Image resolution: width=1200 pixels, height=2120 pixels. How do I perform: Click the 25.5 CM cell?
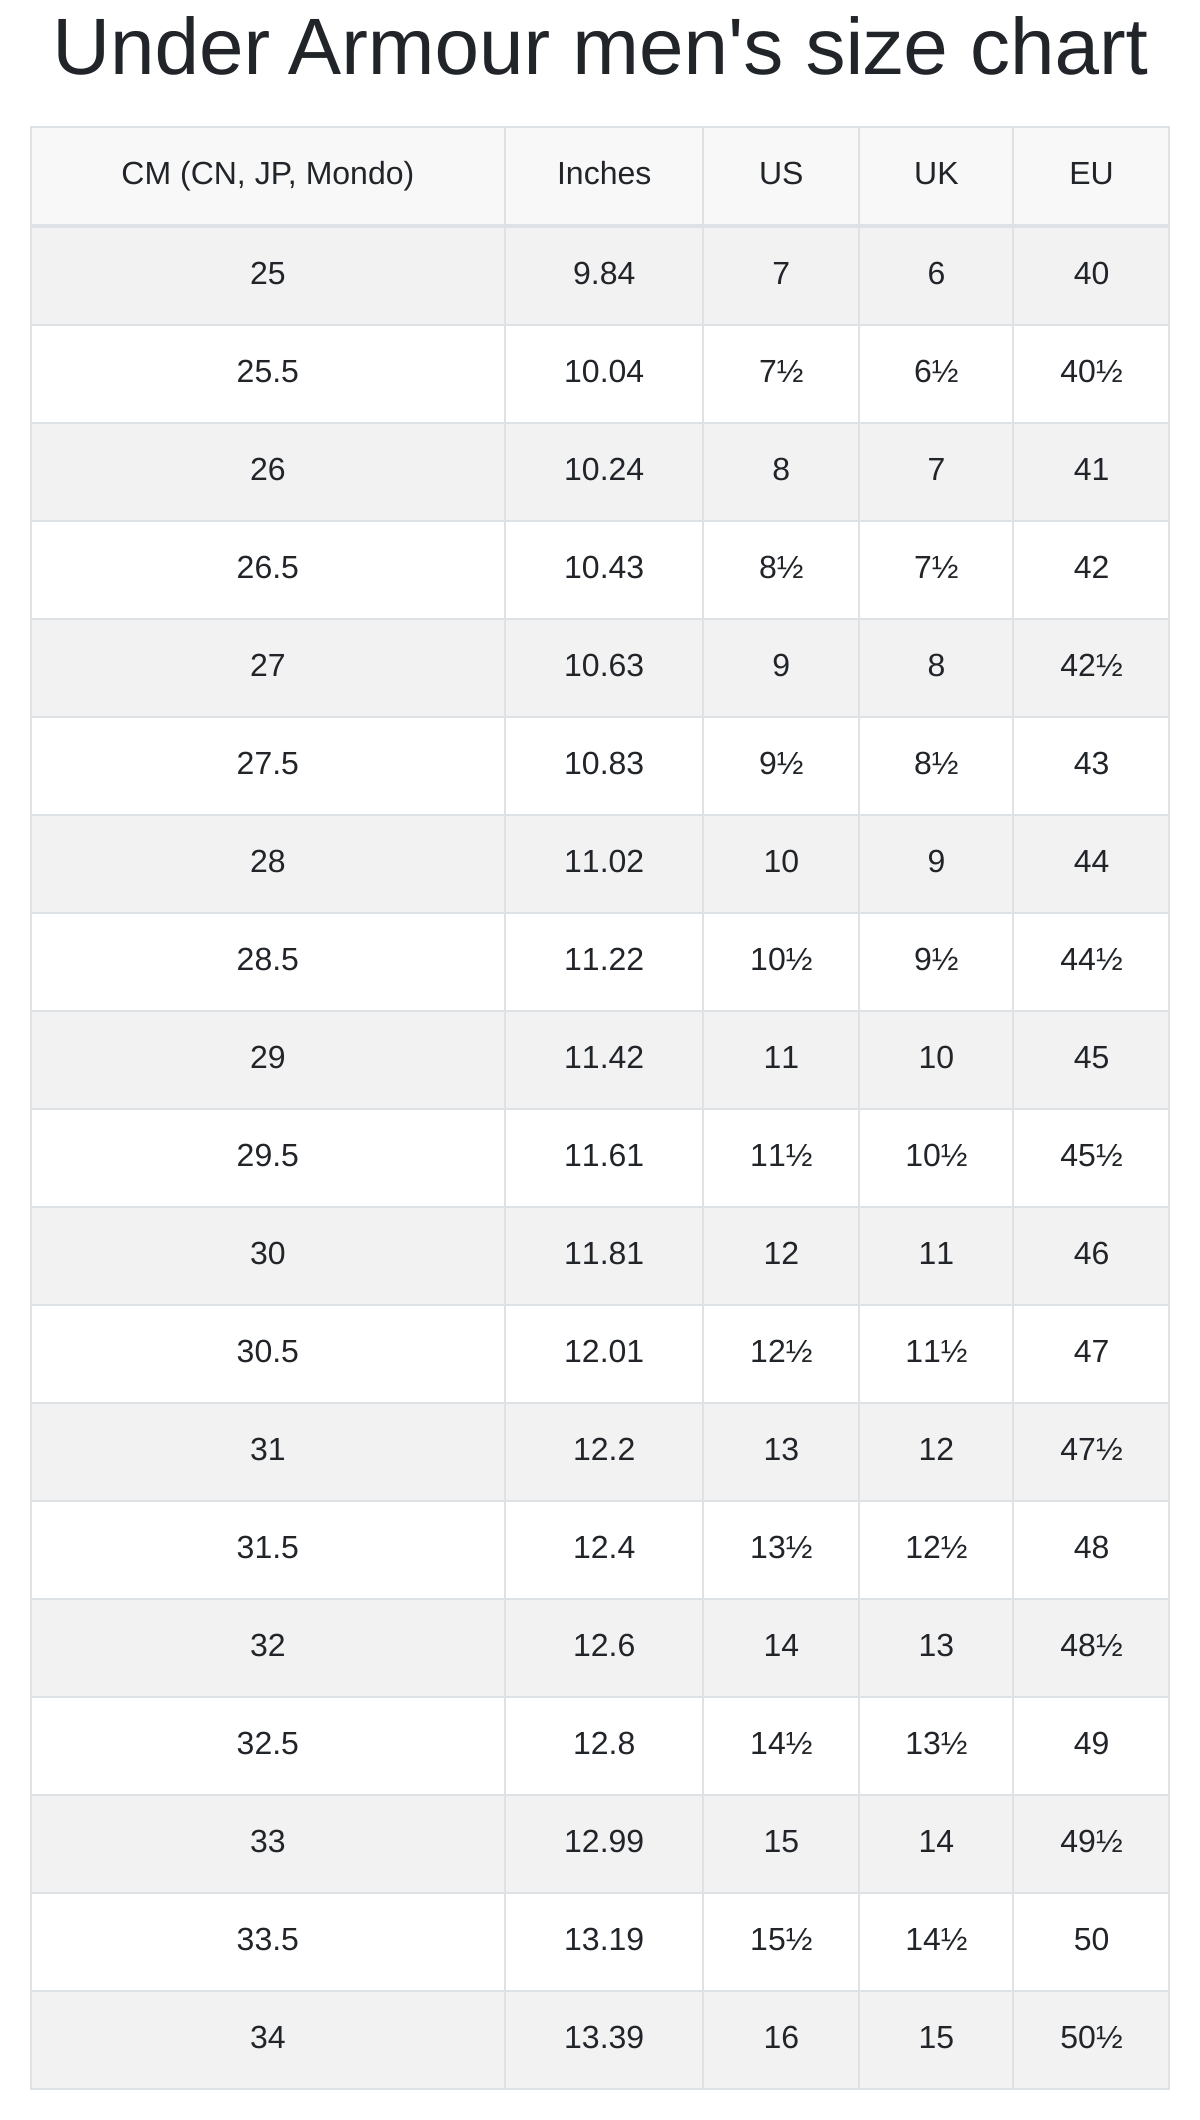coord(268,373)
